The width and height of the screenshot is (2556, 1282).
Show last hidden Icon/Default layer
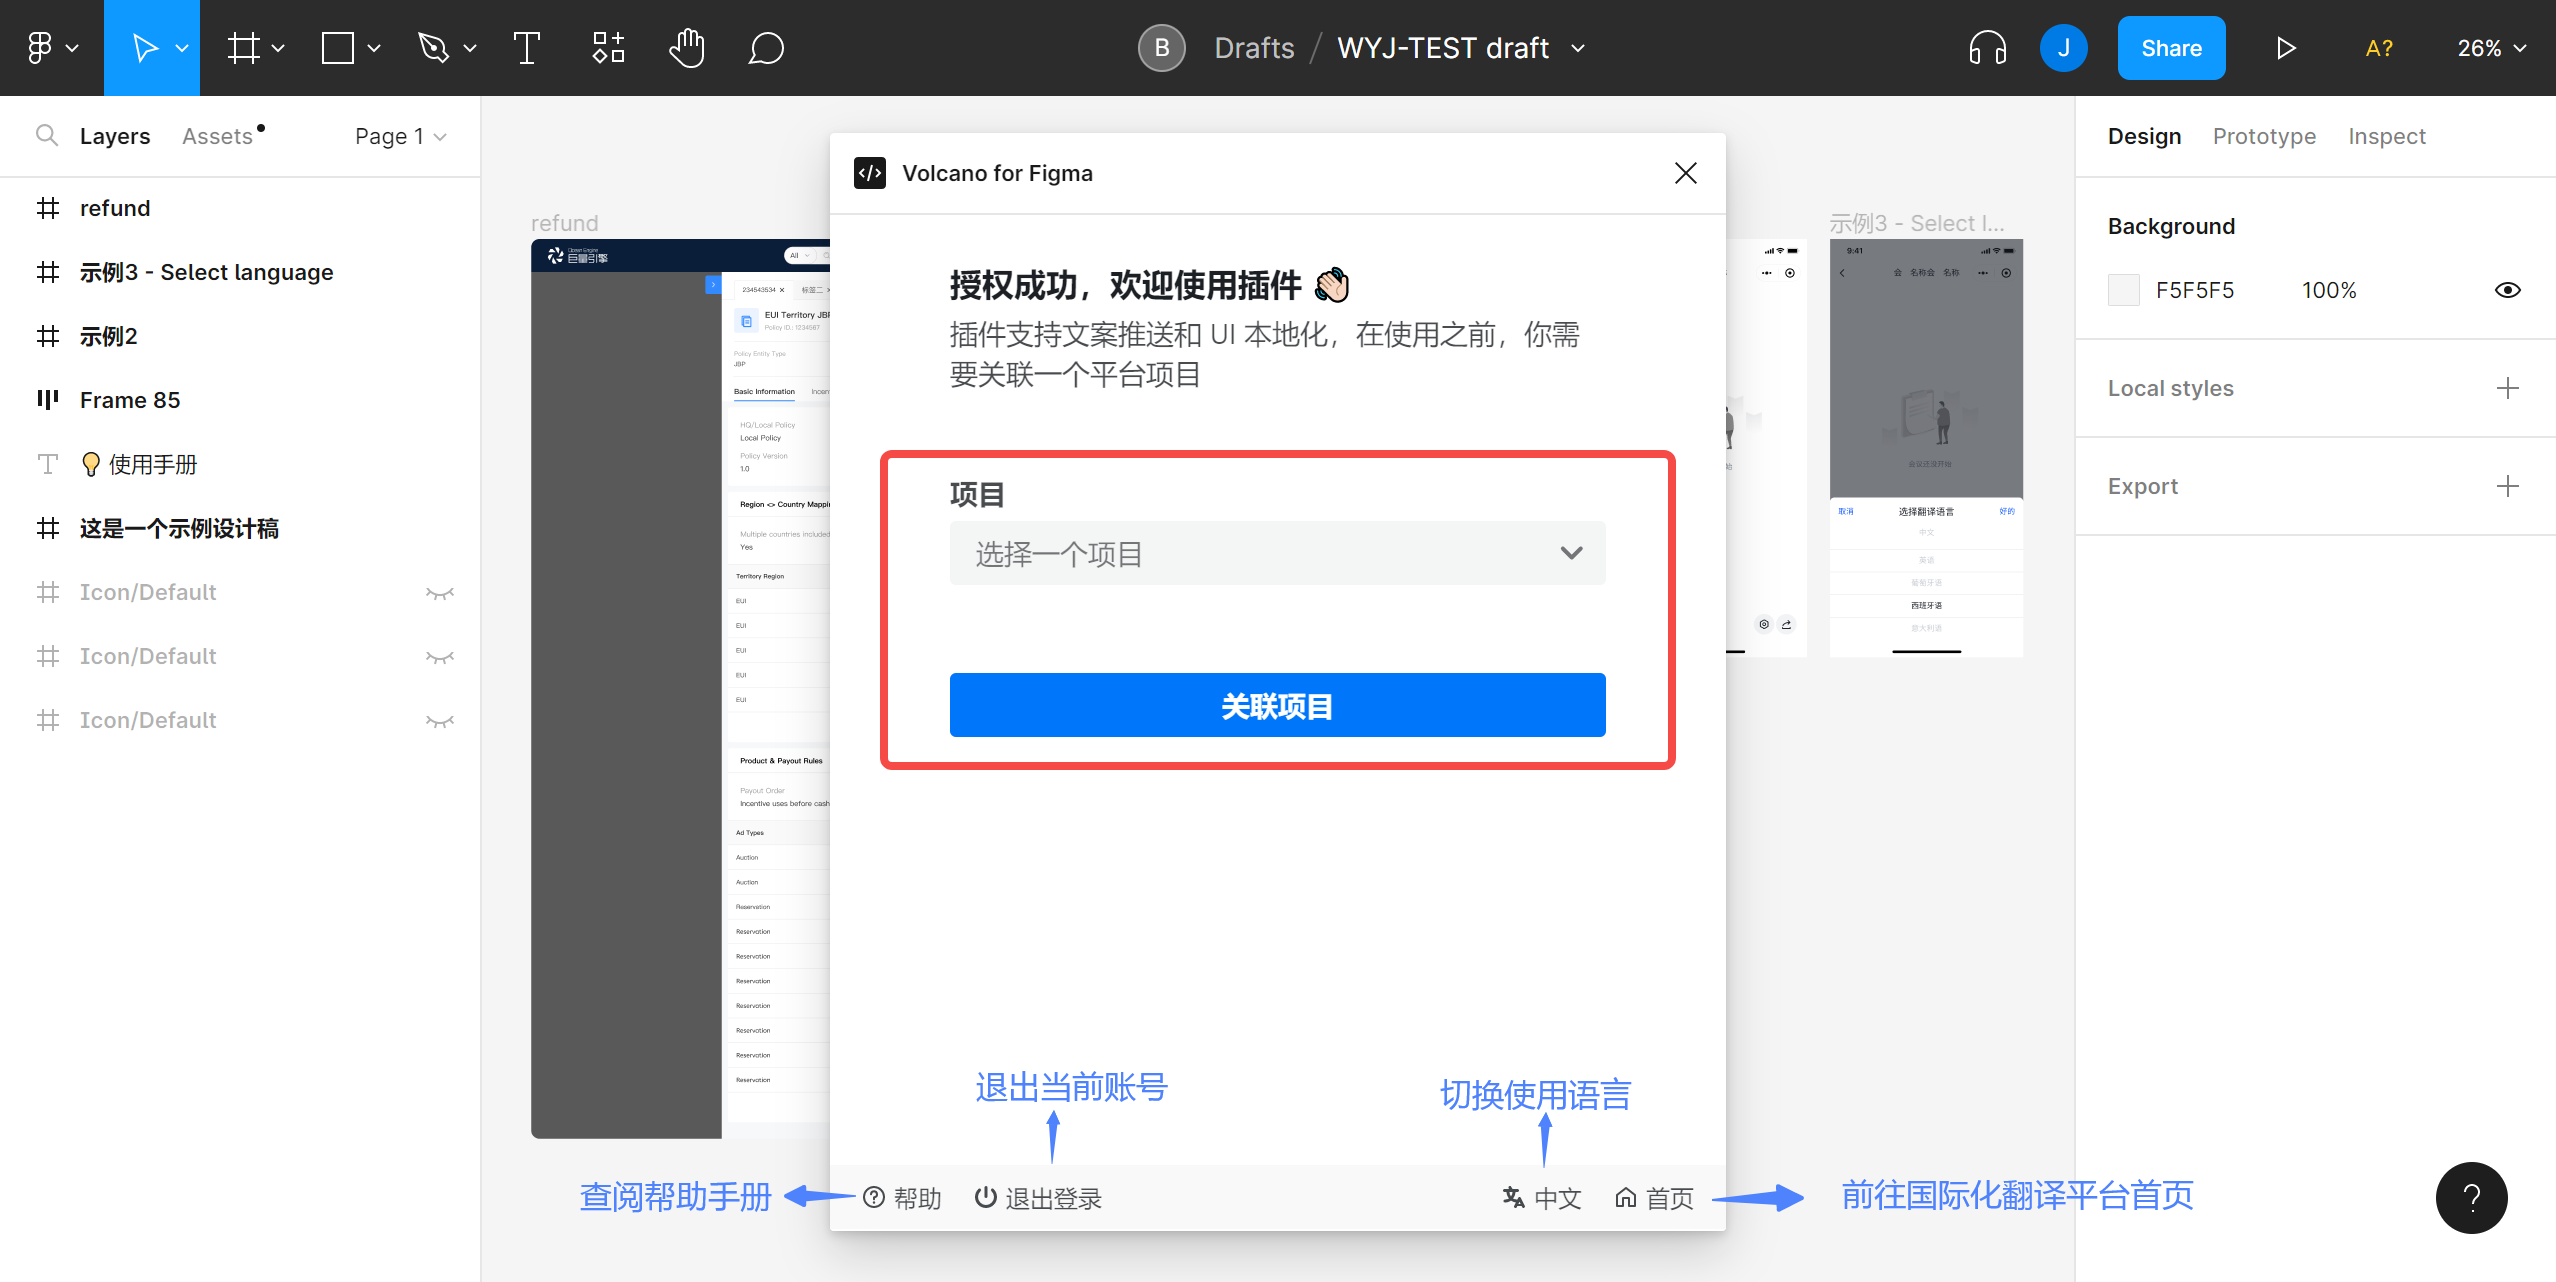[x=440, y=721]
